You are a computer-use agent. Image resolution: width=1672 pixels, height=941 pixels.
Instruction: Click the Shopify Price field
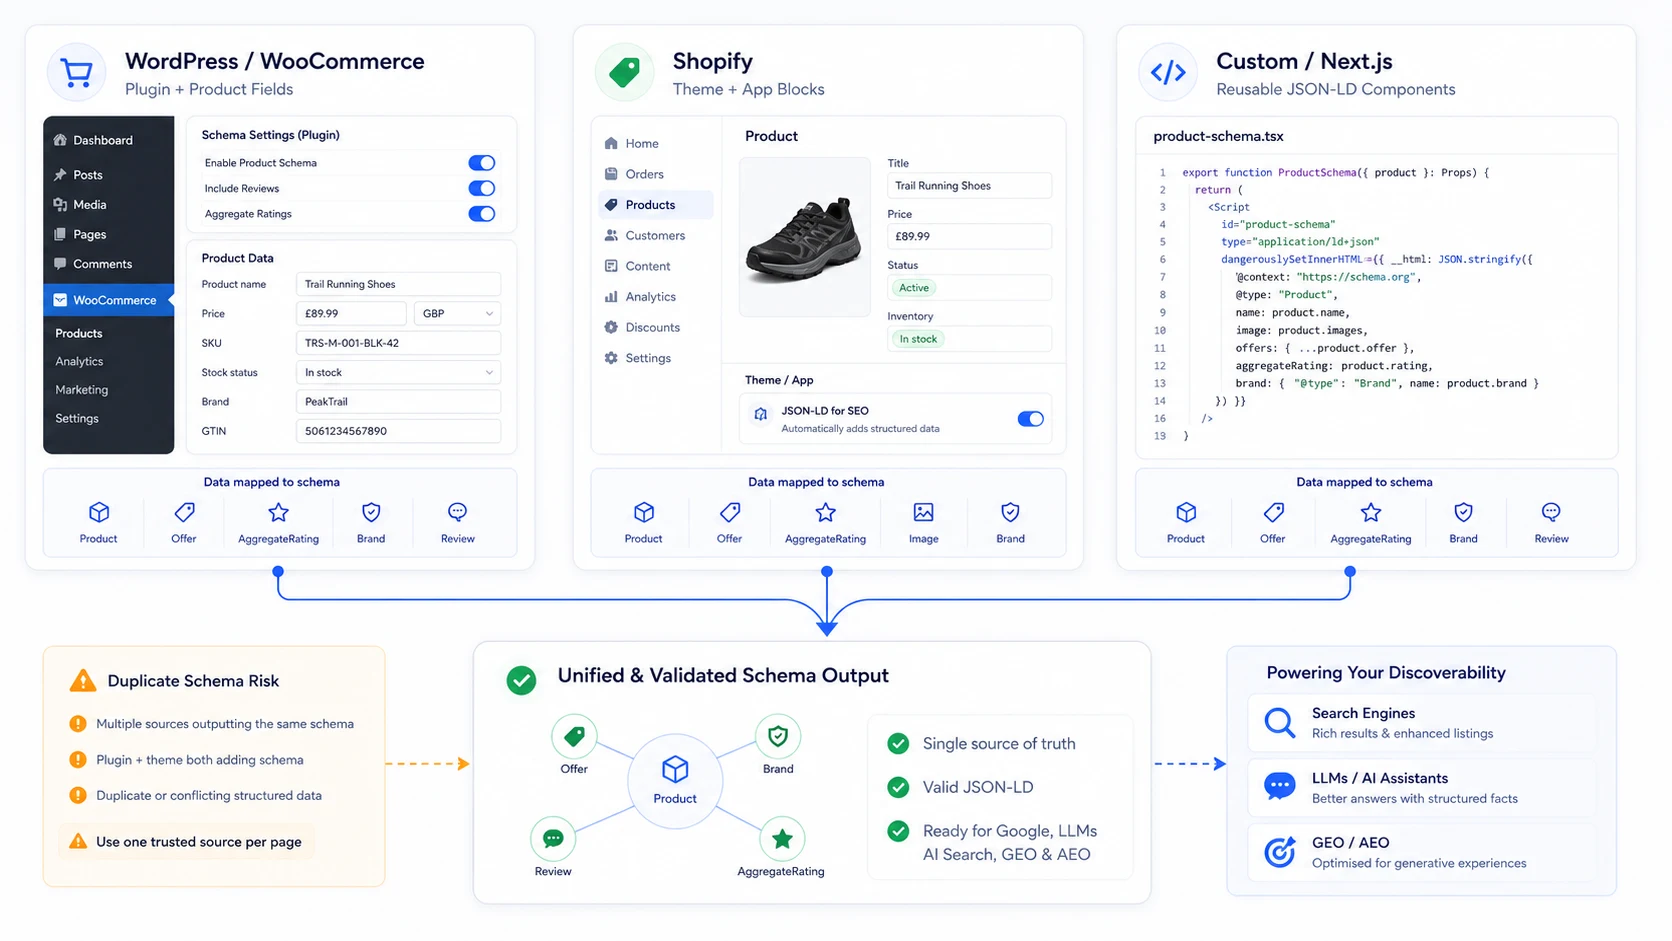coord(969,236)
